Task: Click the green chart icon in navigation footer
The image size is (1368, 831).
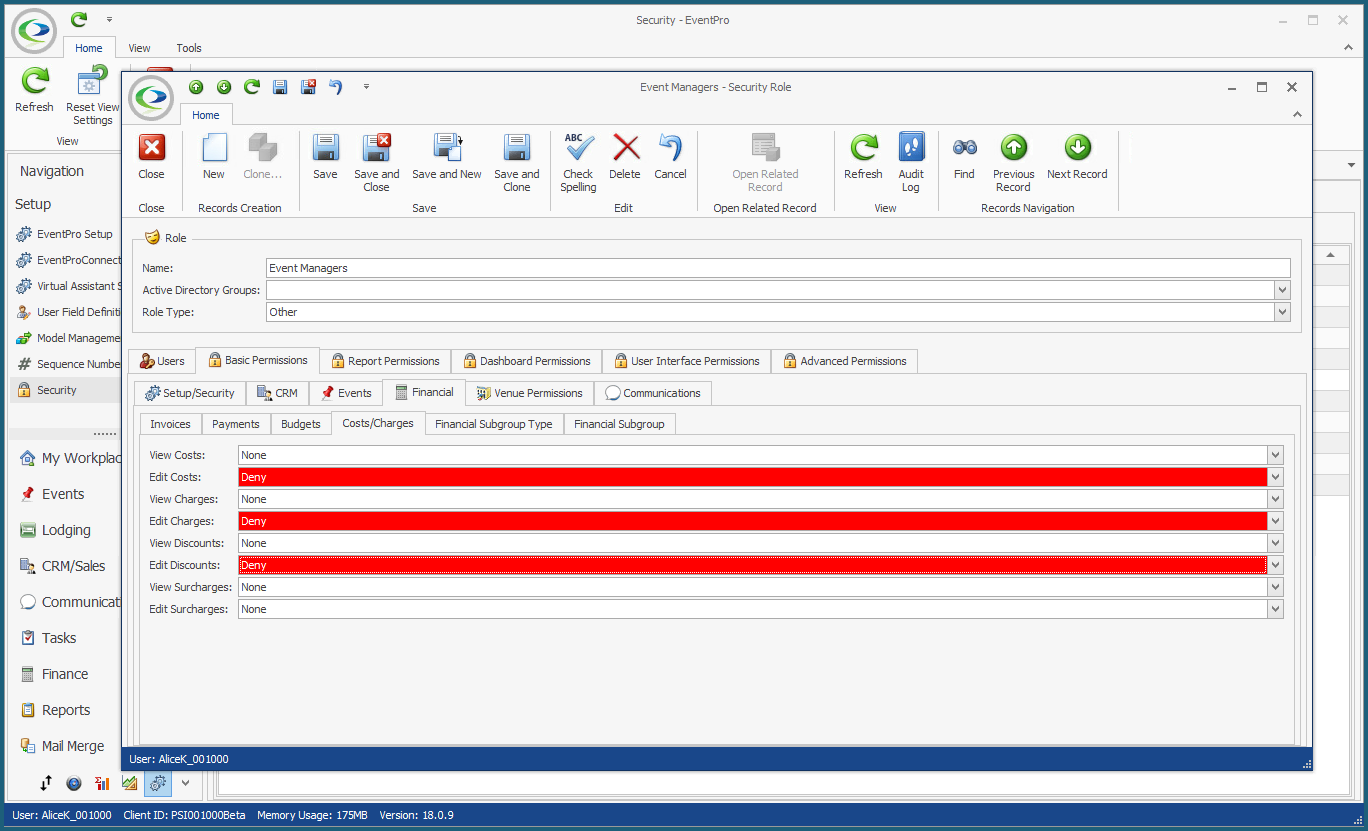Action: 130,783
